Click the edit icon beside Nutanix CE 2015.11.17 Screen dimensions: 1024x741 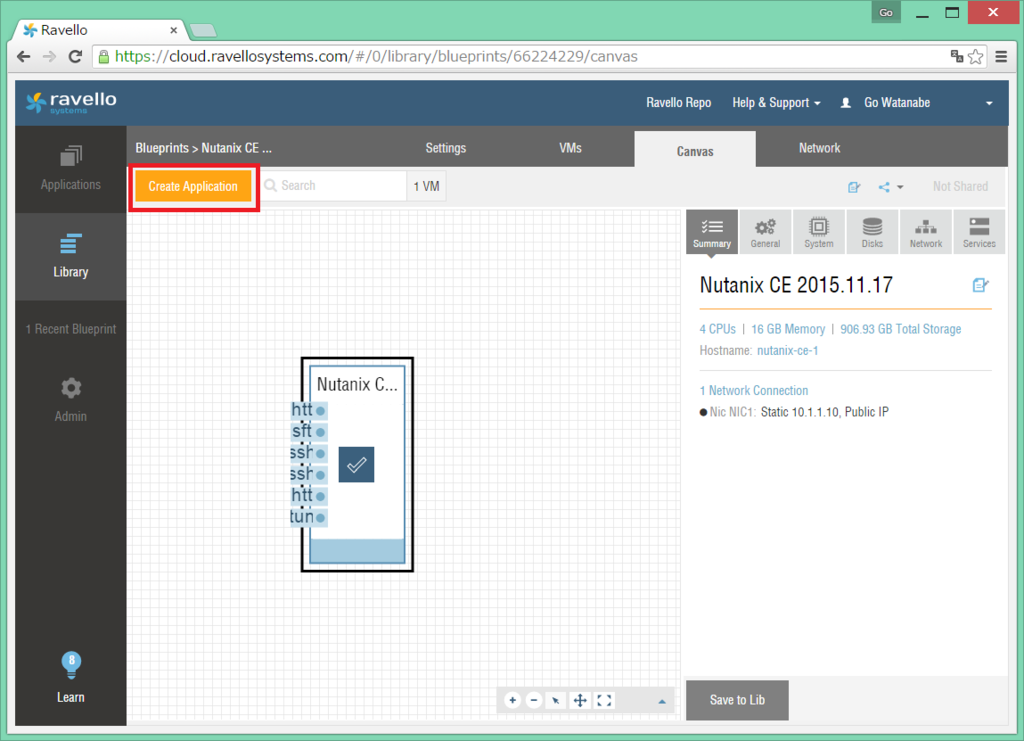coord(980,285)
